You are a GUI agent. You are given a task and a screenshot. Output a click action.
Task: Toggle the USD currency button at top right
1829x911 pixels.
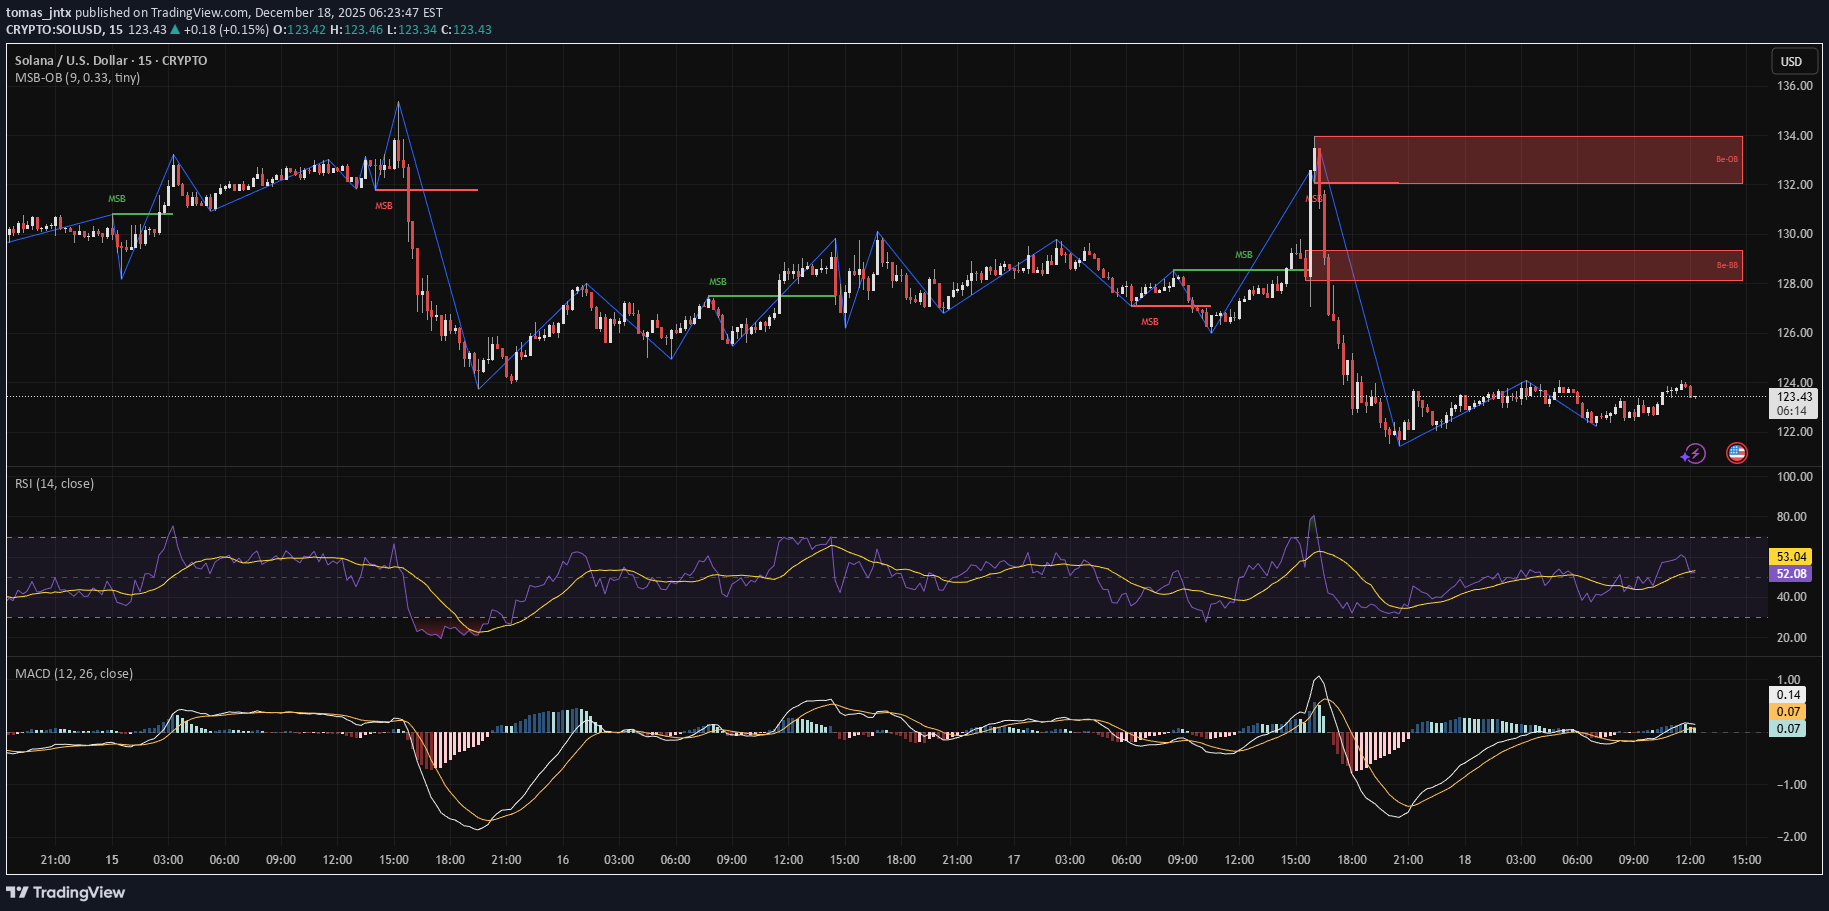tap(1793, 61)
